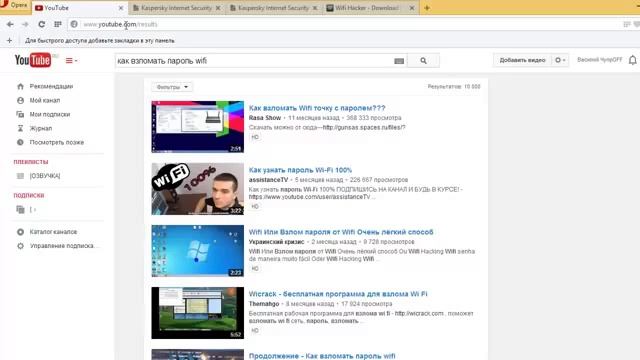Image resolution: width=640 pixels, height=360 pixels.
Task: Open video Продолжение - Как взломать пароль wifi
Action: pos(322,356)
